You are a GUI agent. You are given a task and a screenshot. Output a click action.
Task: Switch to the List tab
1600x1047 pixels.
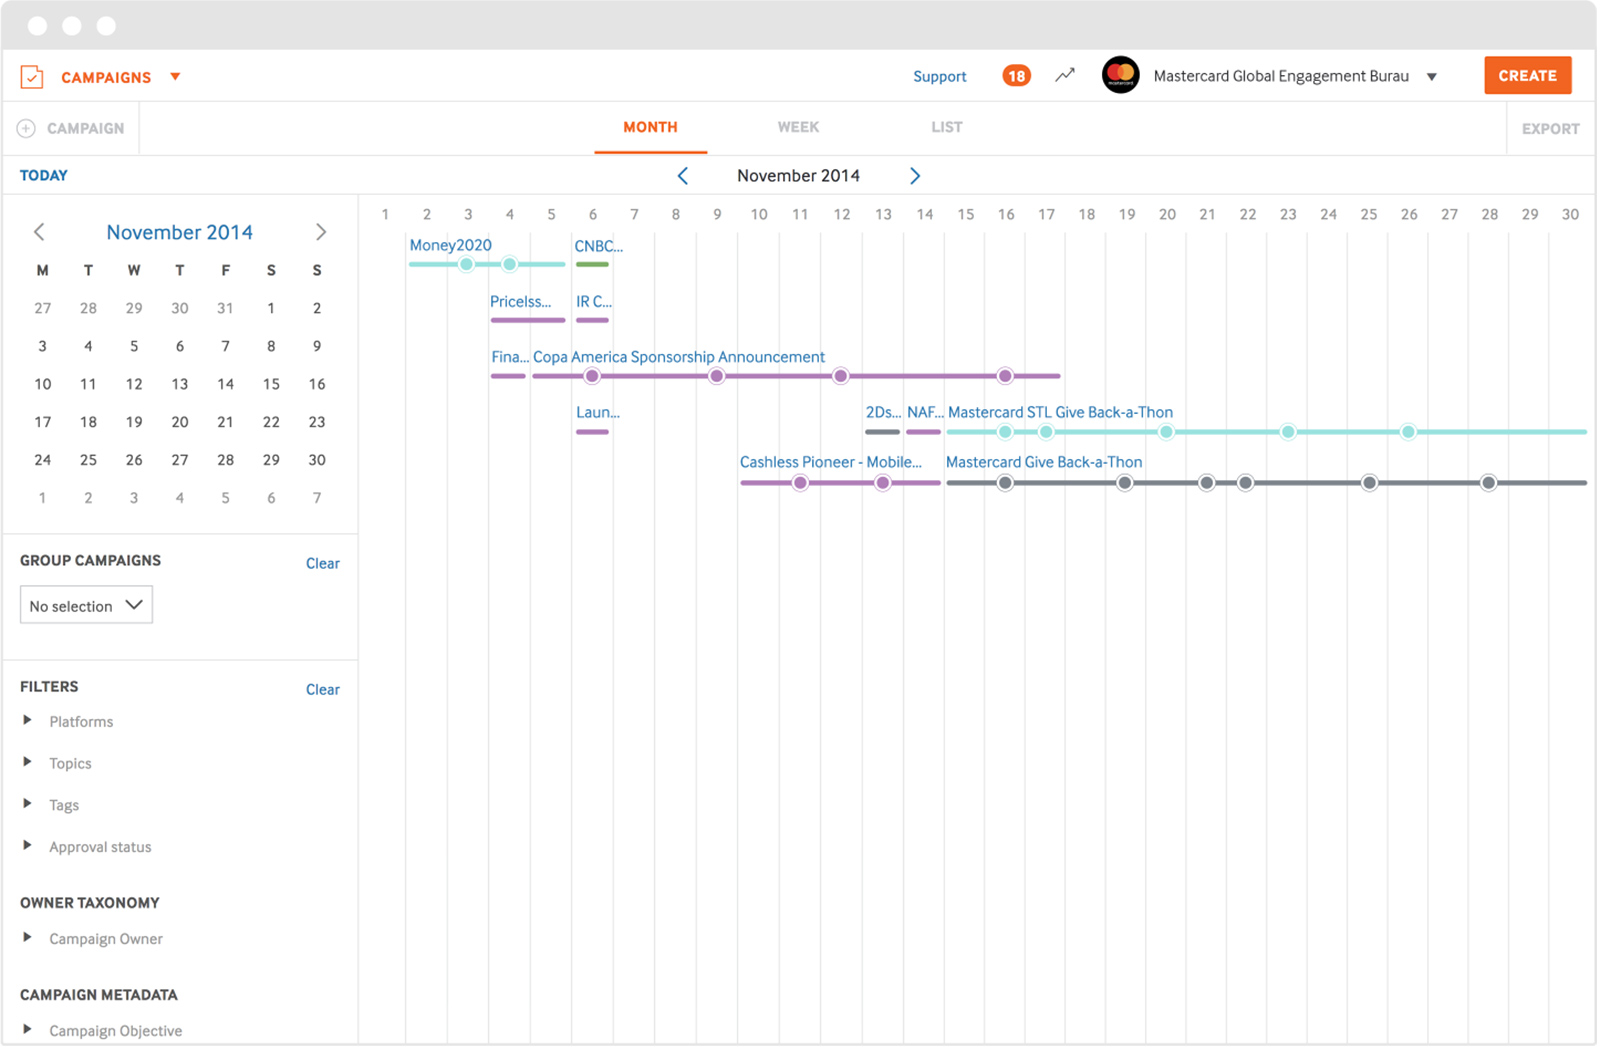946,127
